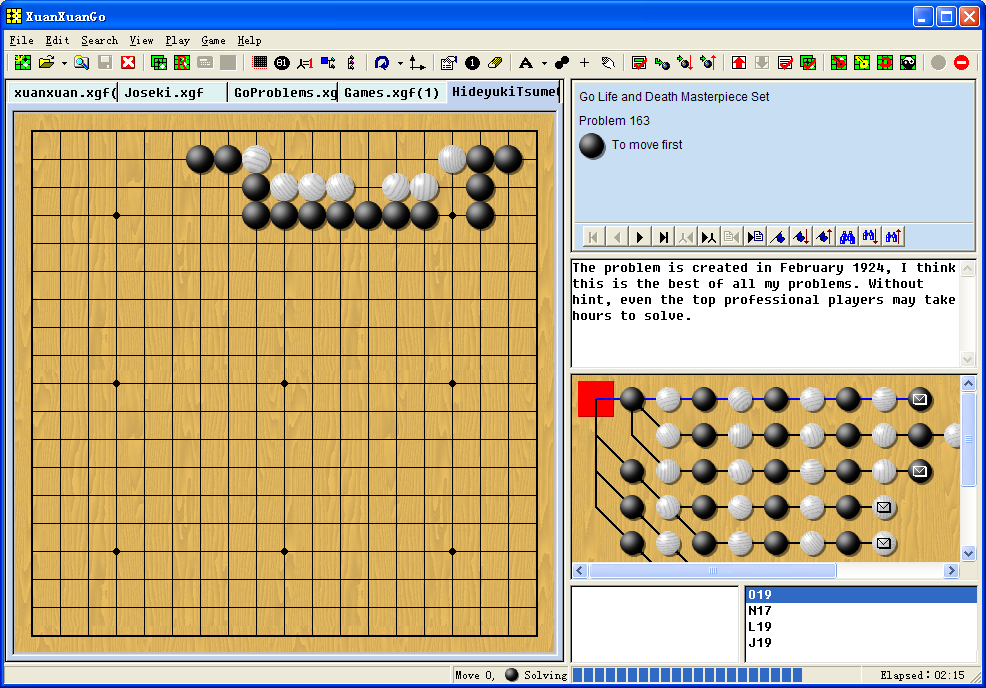Click the letter A label tool
The width and height of the screenshot is (986, 688).
point(526,62)
